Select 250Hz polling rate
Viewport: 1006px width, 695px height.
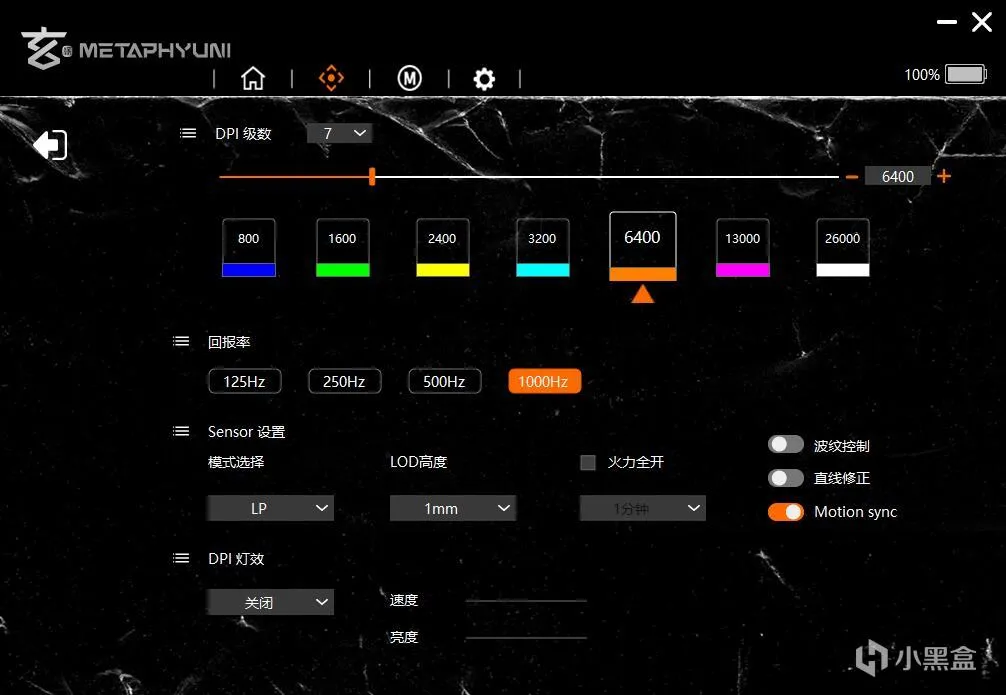[345, 381]
